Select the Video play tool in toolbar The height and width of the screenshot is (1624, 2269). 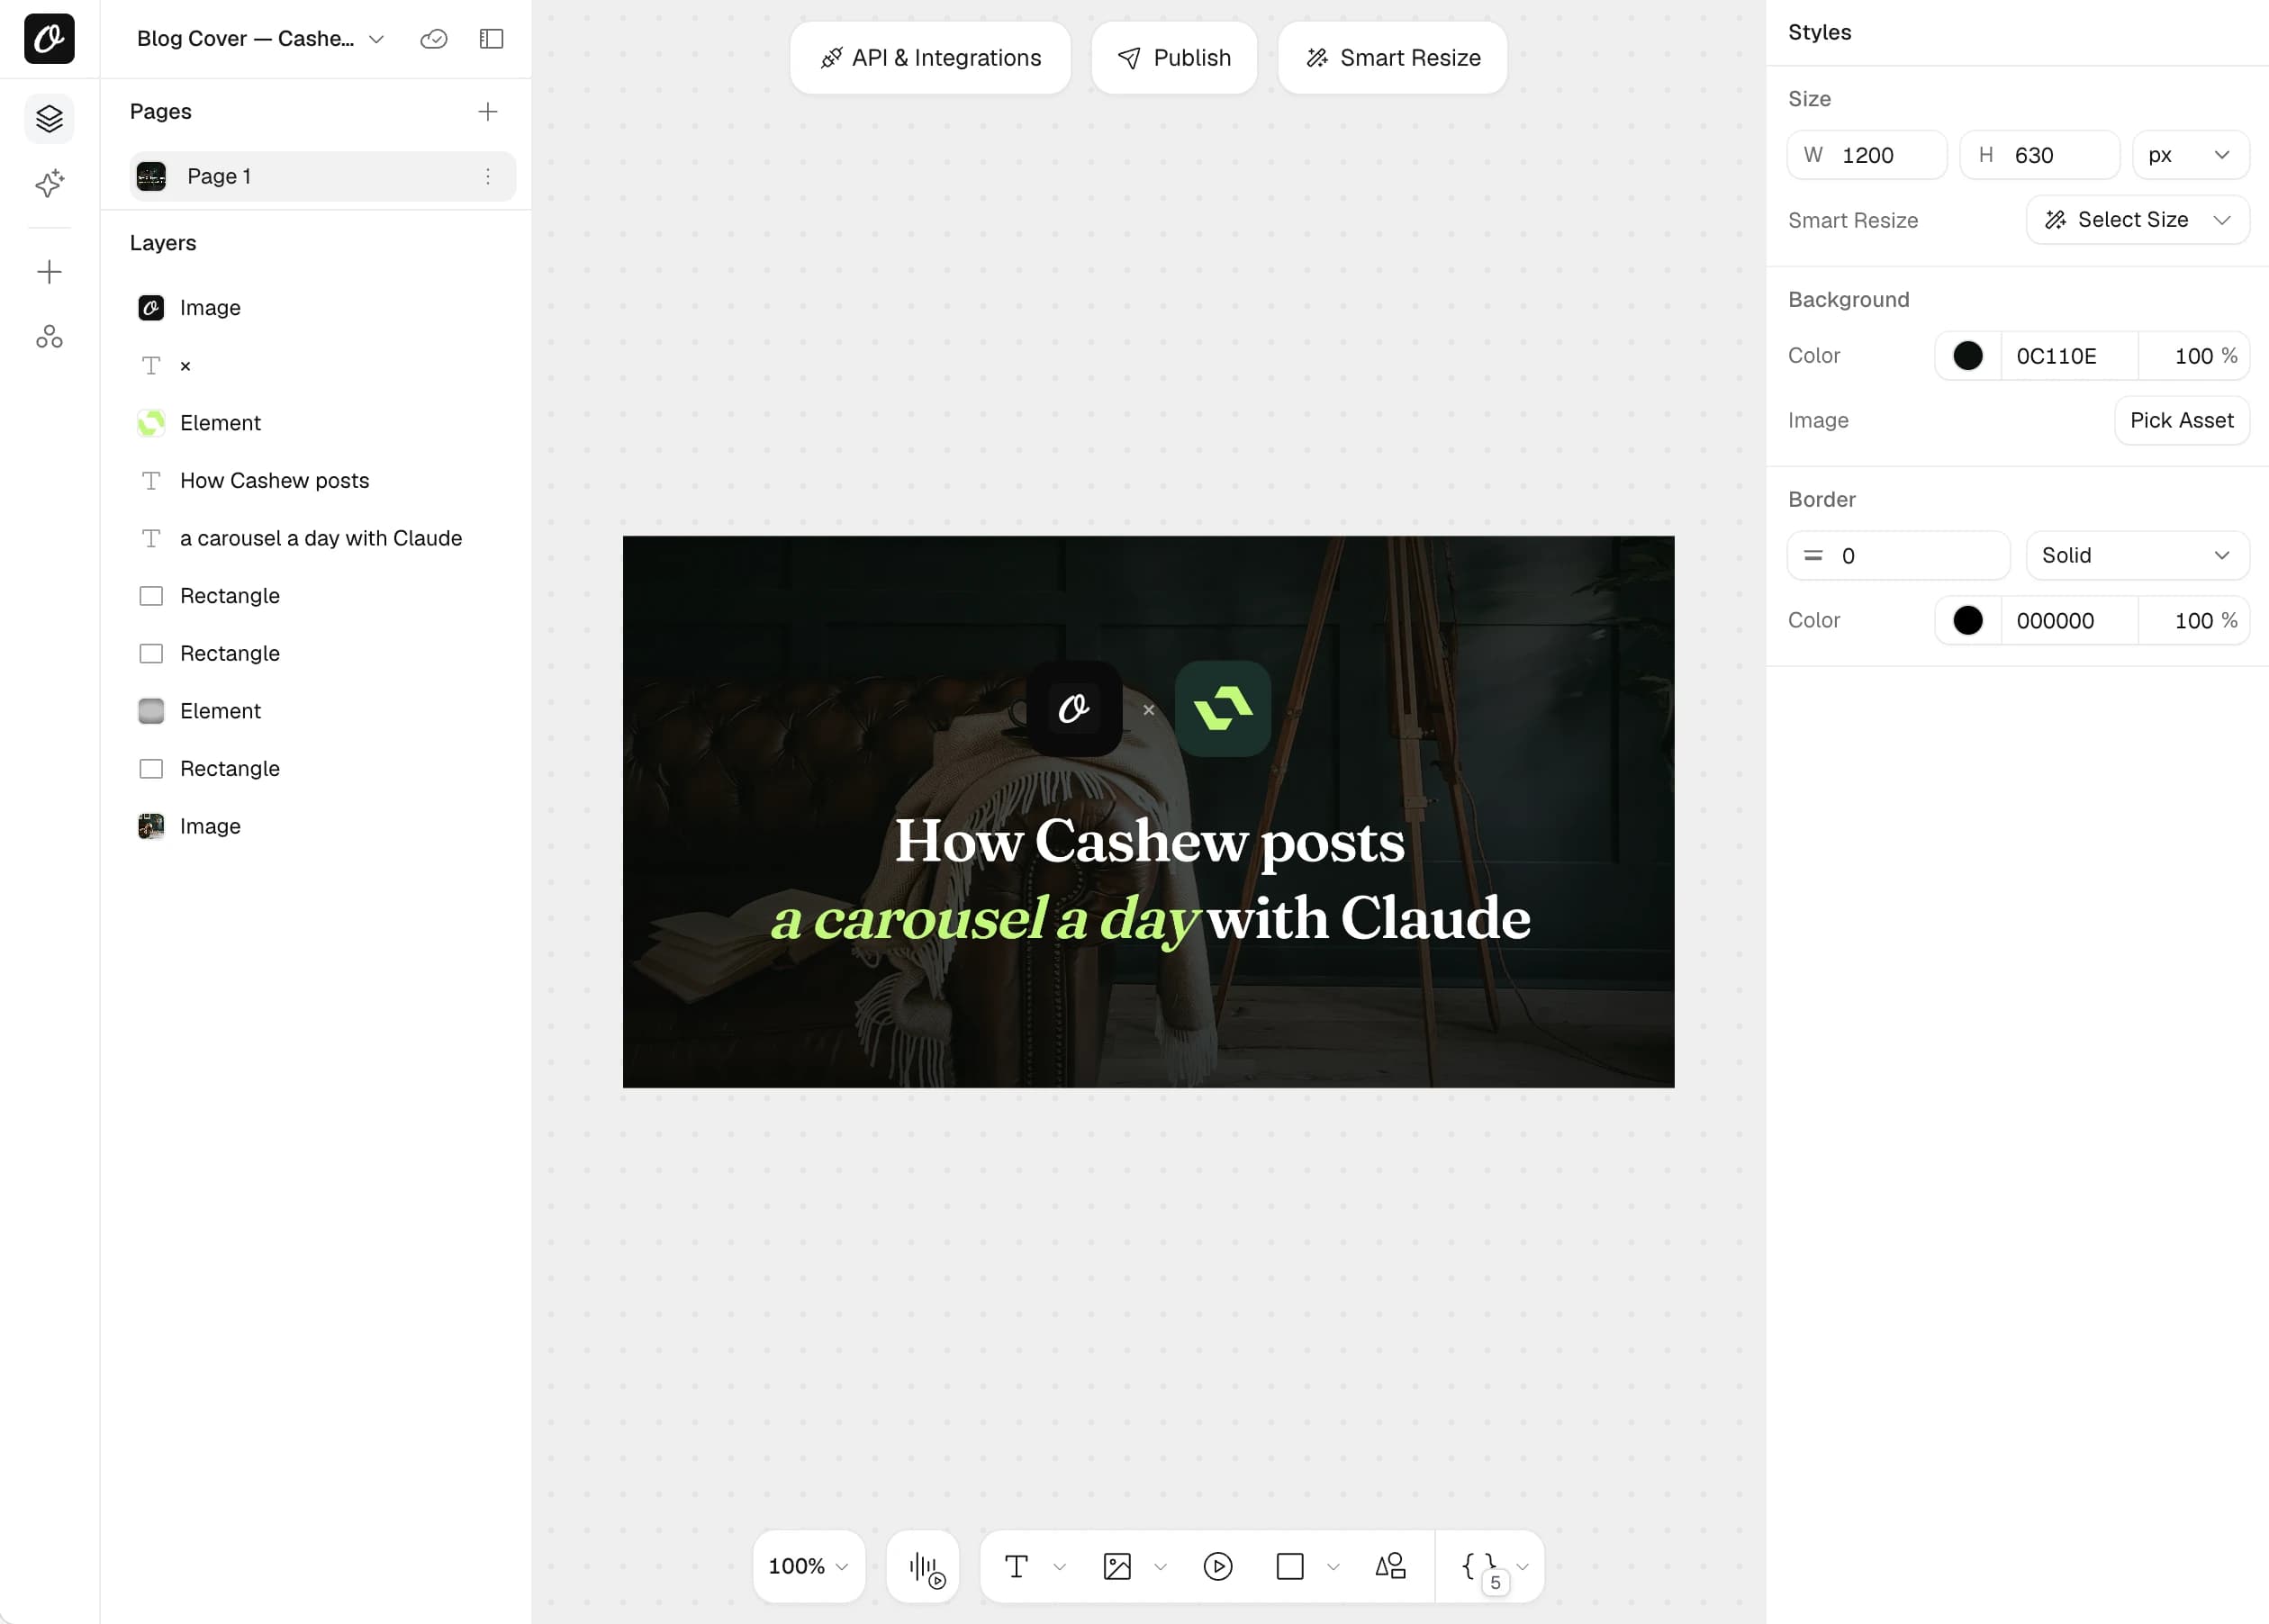[x=1218, y=1566]
